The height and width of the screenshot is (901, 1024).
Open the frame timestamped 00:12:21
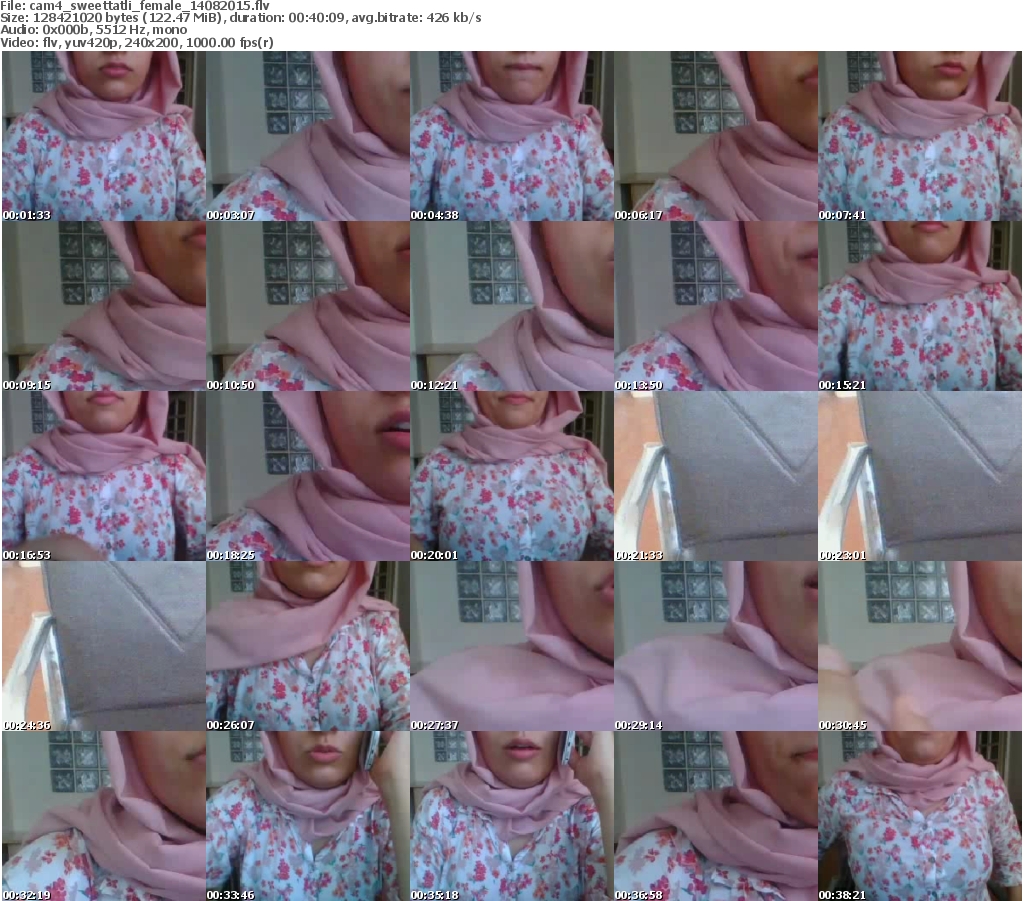[x=511, y=306]
